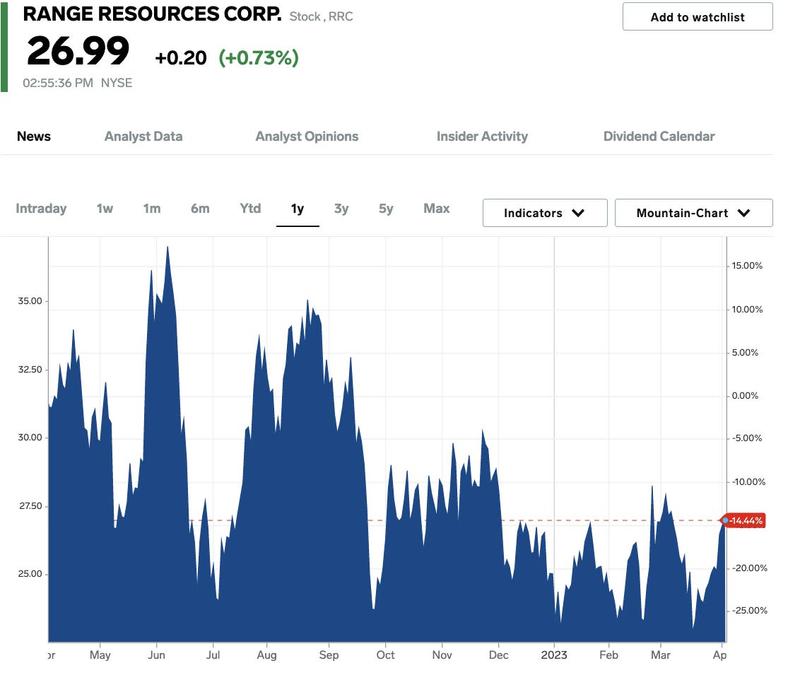
Task: Click the -5.00% percent axis label
Action: 747,438
